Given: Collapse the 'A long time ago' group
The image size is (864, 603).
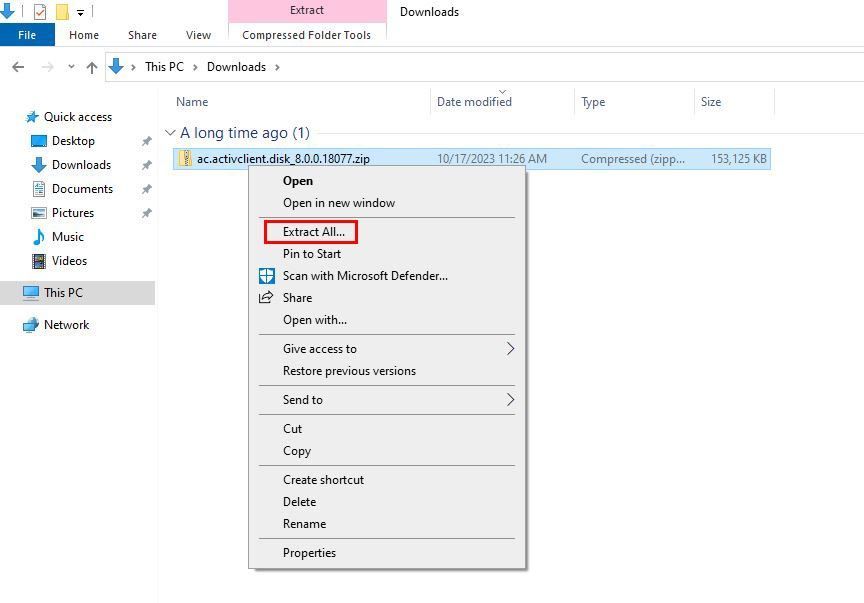Looking at the screenshot, I should click(x=170, y=133).
